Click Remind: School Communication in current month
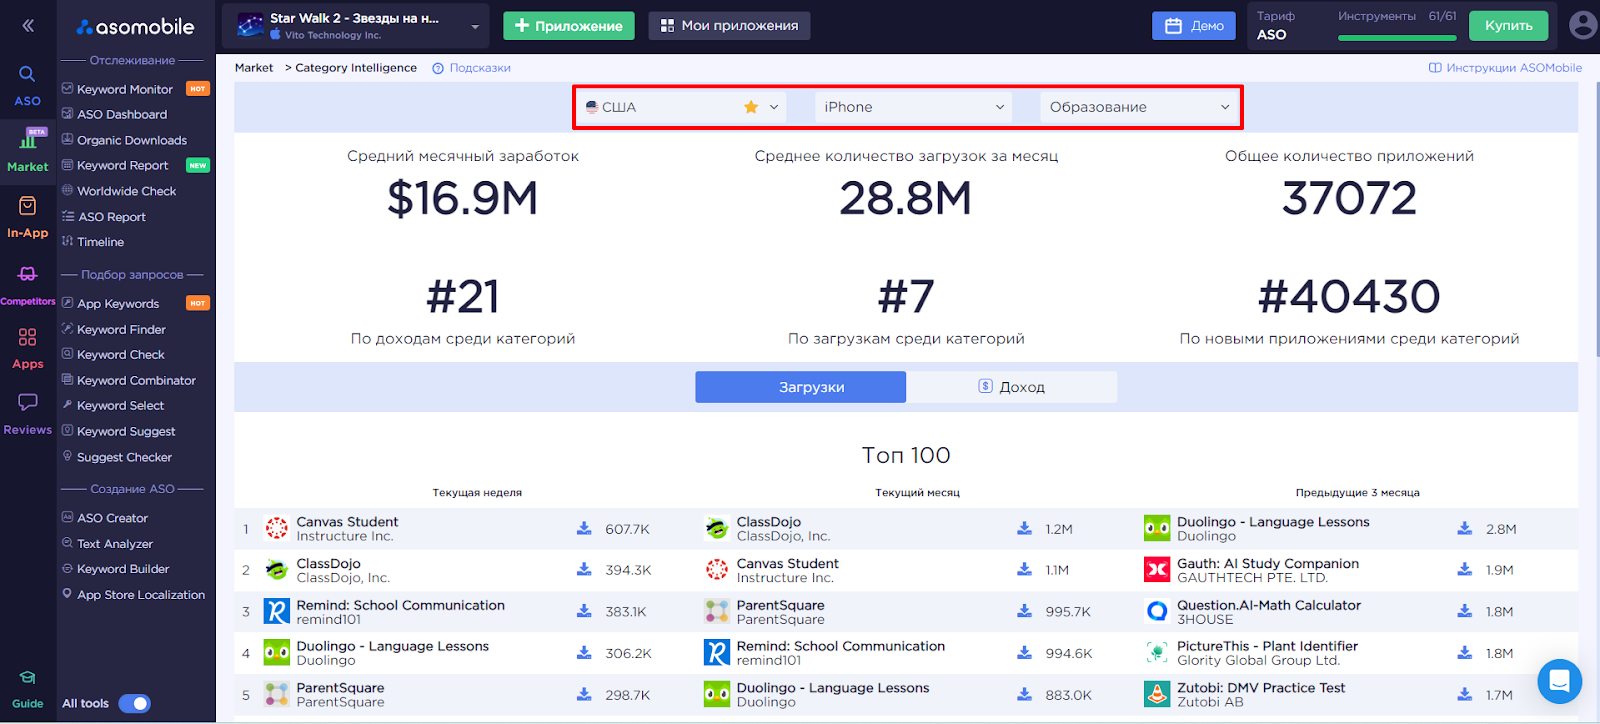This screenshot has height=724, width=1600. [x=841, y=646]
